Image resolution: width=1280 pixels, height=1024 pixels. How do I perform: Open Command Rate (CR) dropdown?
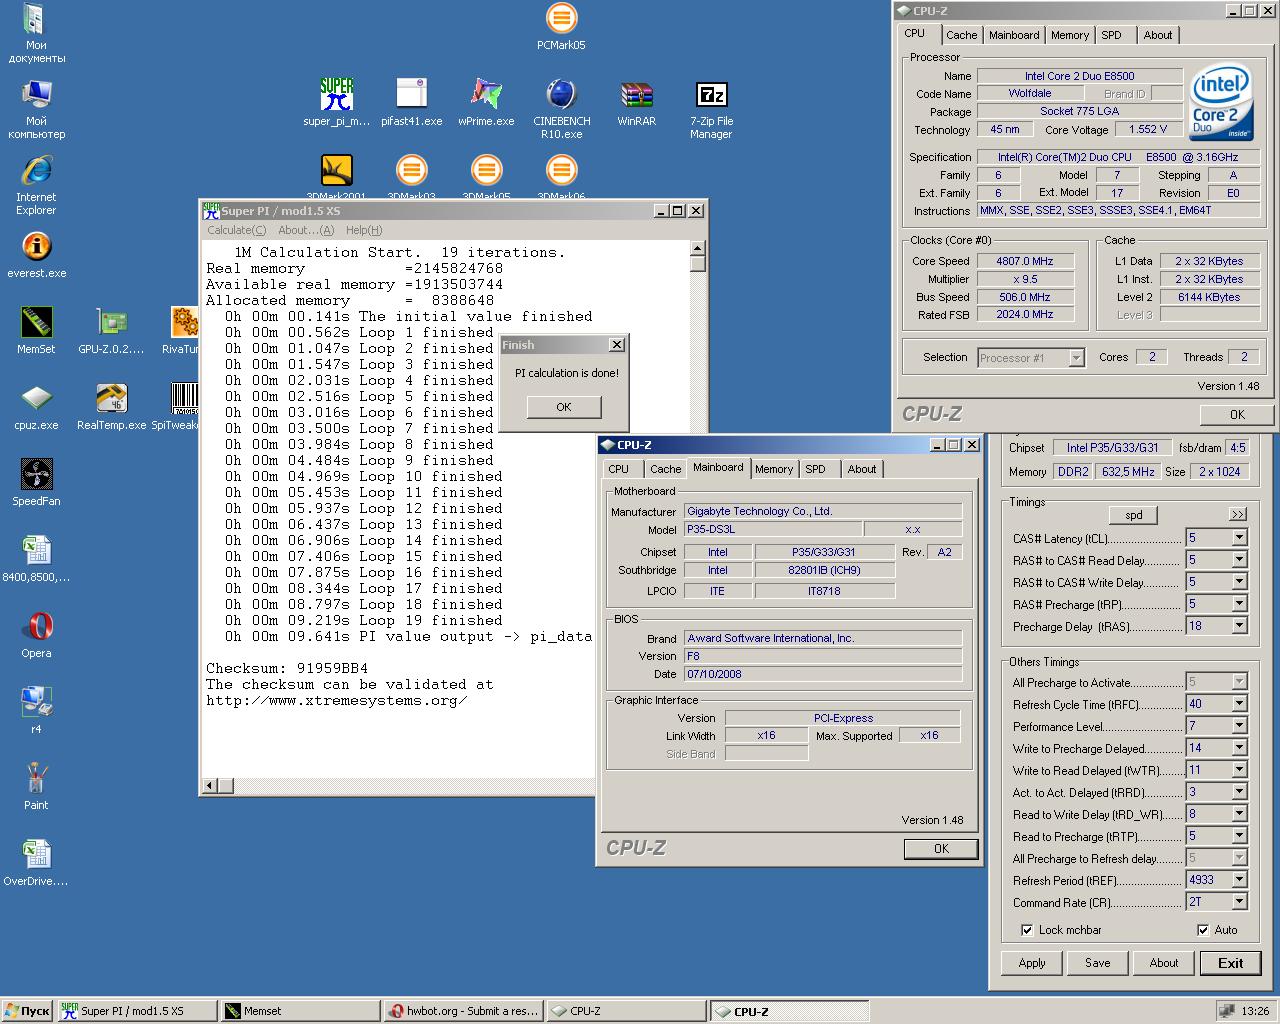[1239, 902]
